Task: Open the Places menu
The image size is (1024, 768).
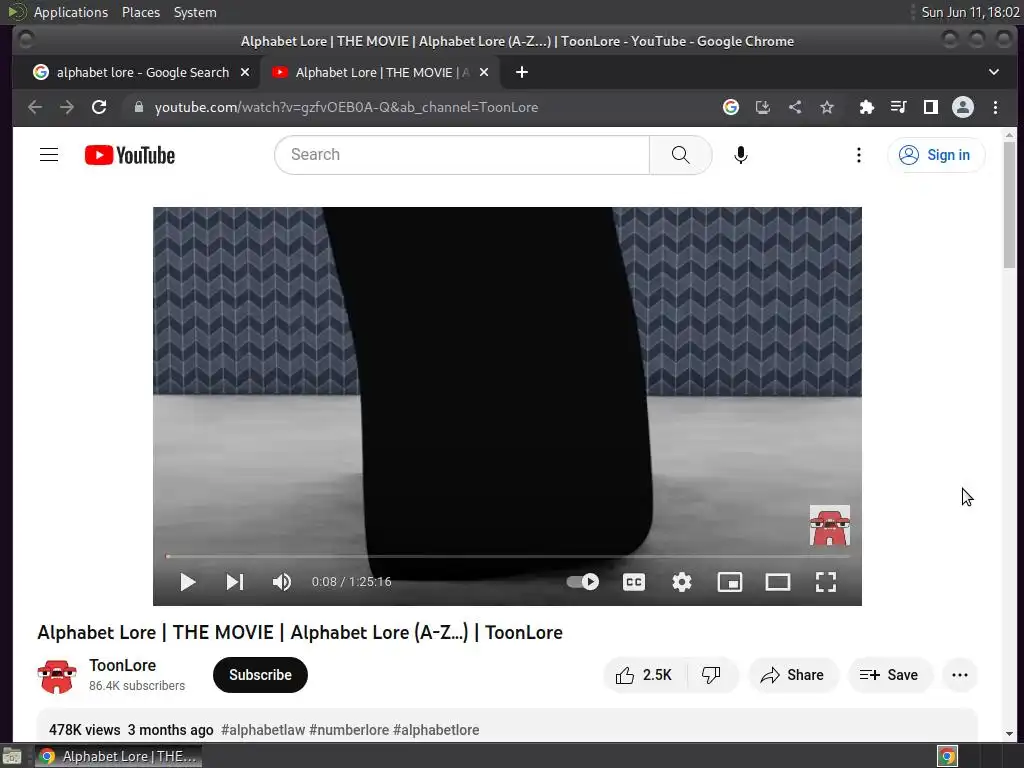Action: 141,12
